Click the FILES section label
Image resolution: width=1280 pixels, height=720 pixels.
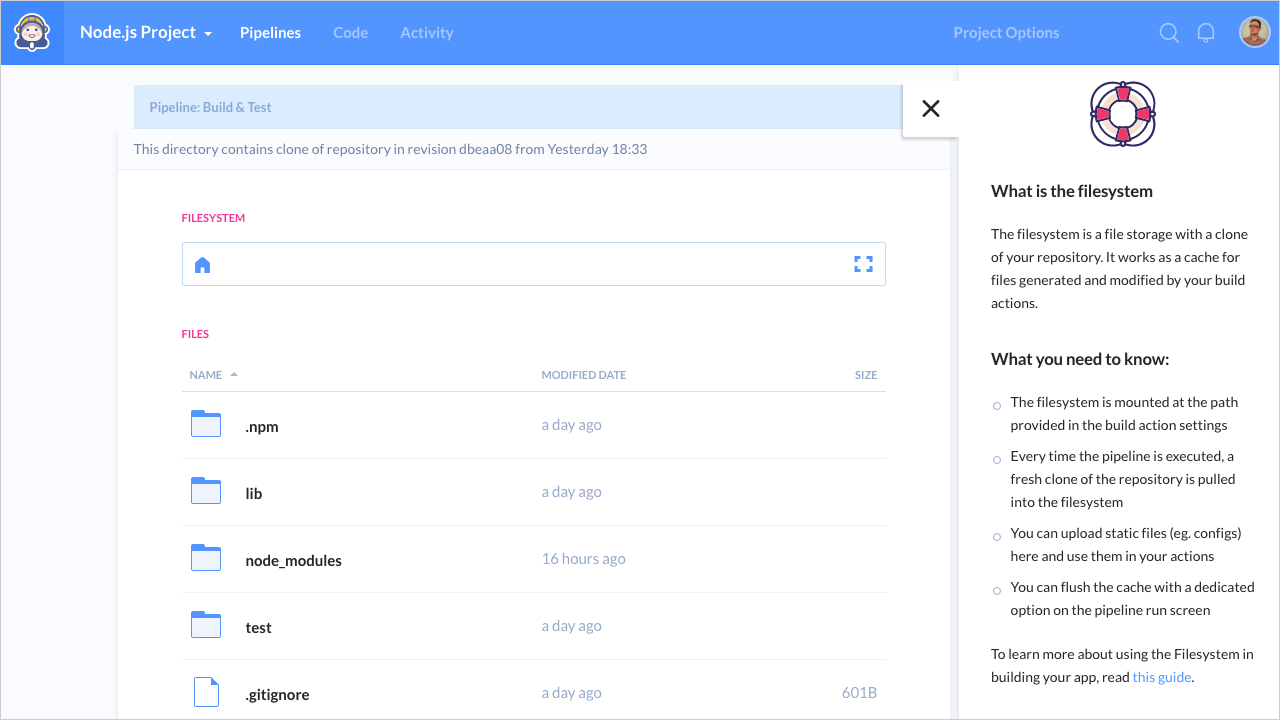pyautogui.click(x=195, y=334)
